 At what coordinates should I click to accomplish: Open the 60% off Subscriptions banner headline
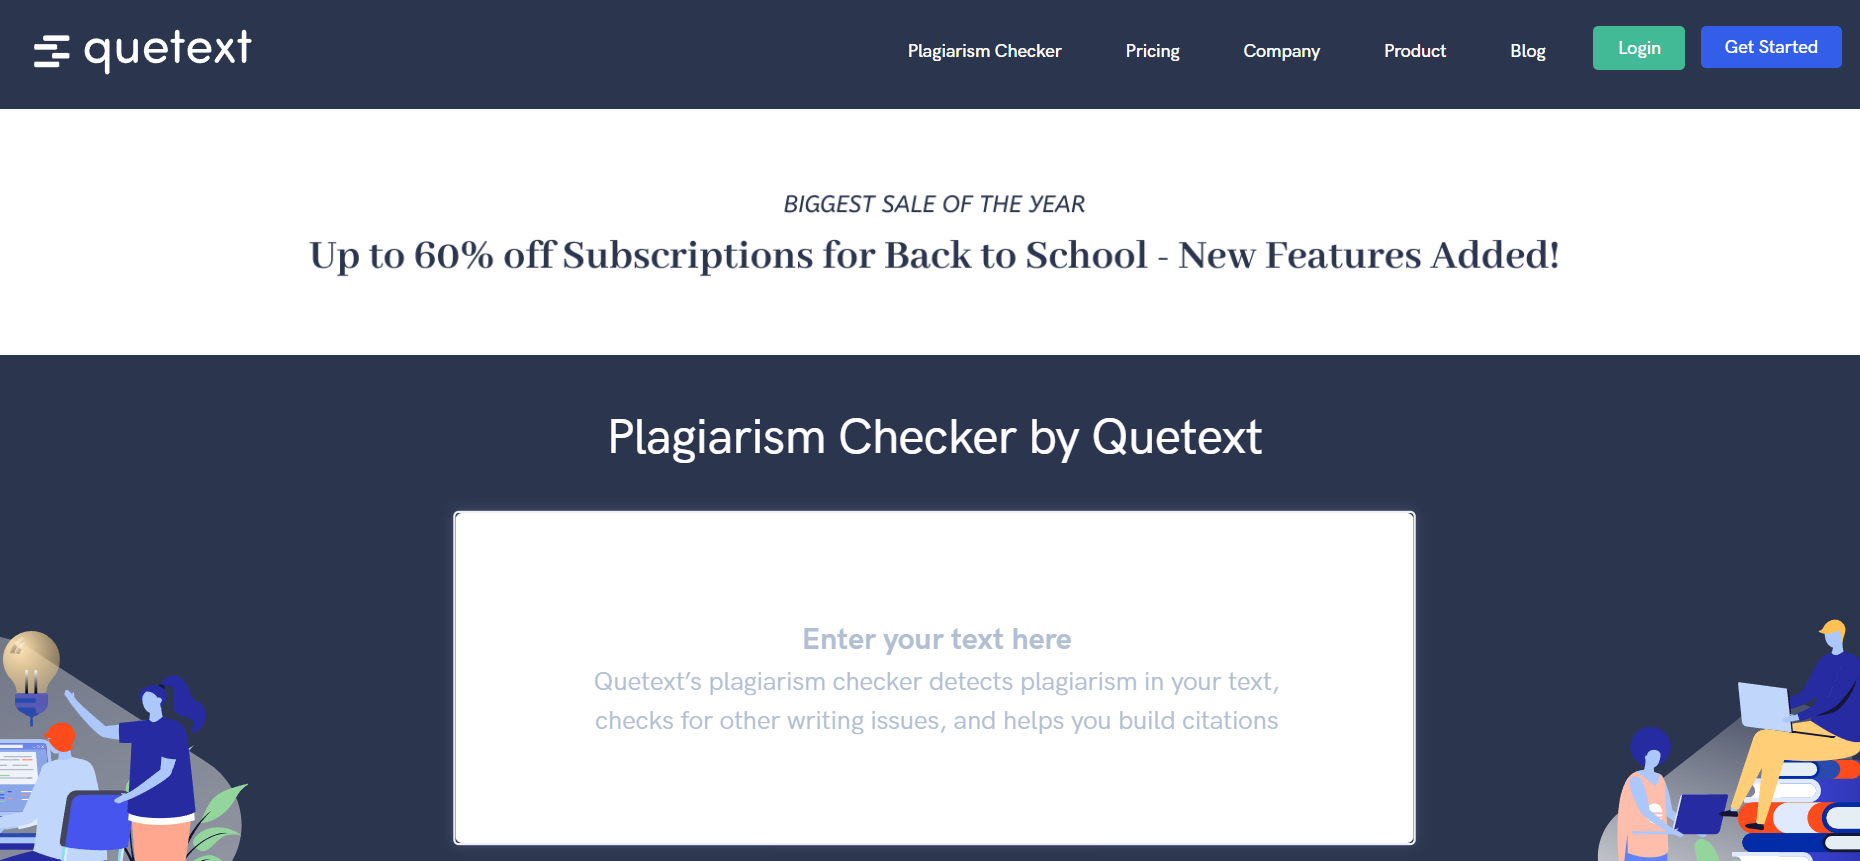(x=934, y=256)
